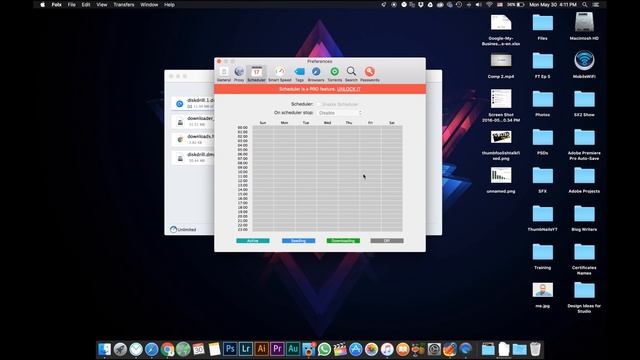Image resolution: width=640 pixels, height=360 pixels.
Task: Open Adobe Audition from the dock
Action: coord(293,349)
